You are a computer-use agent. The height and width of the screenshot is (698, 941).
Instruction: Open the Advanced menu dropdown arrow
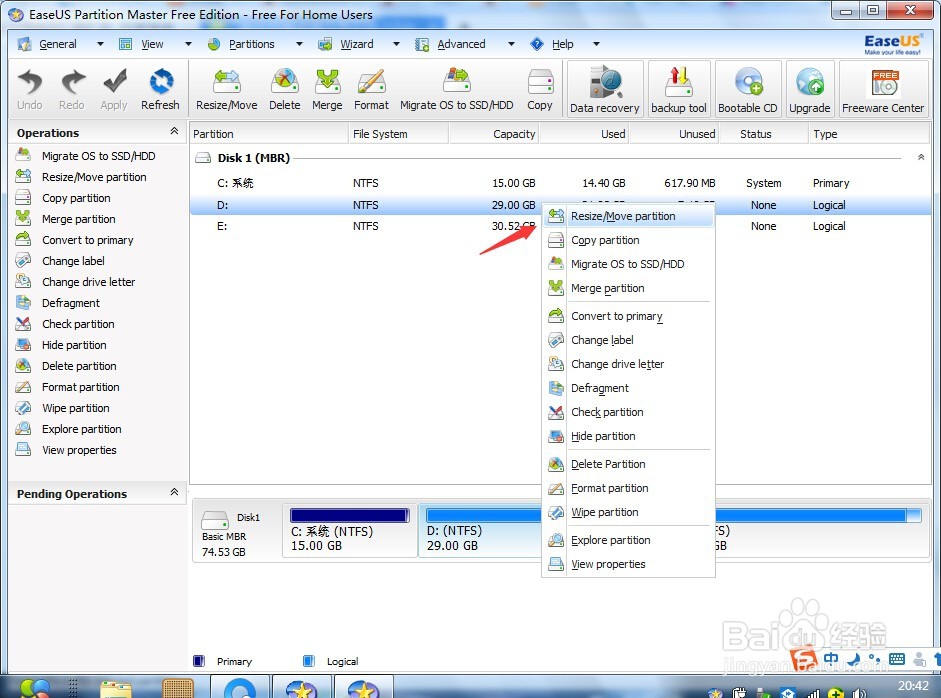click(x=511, y=44)
